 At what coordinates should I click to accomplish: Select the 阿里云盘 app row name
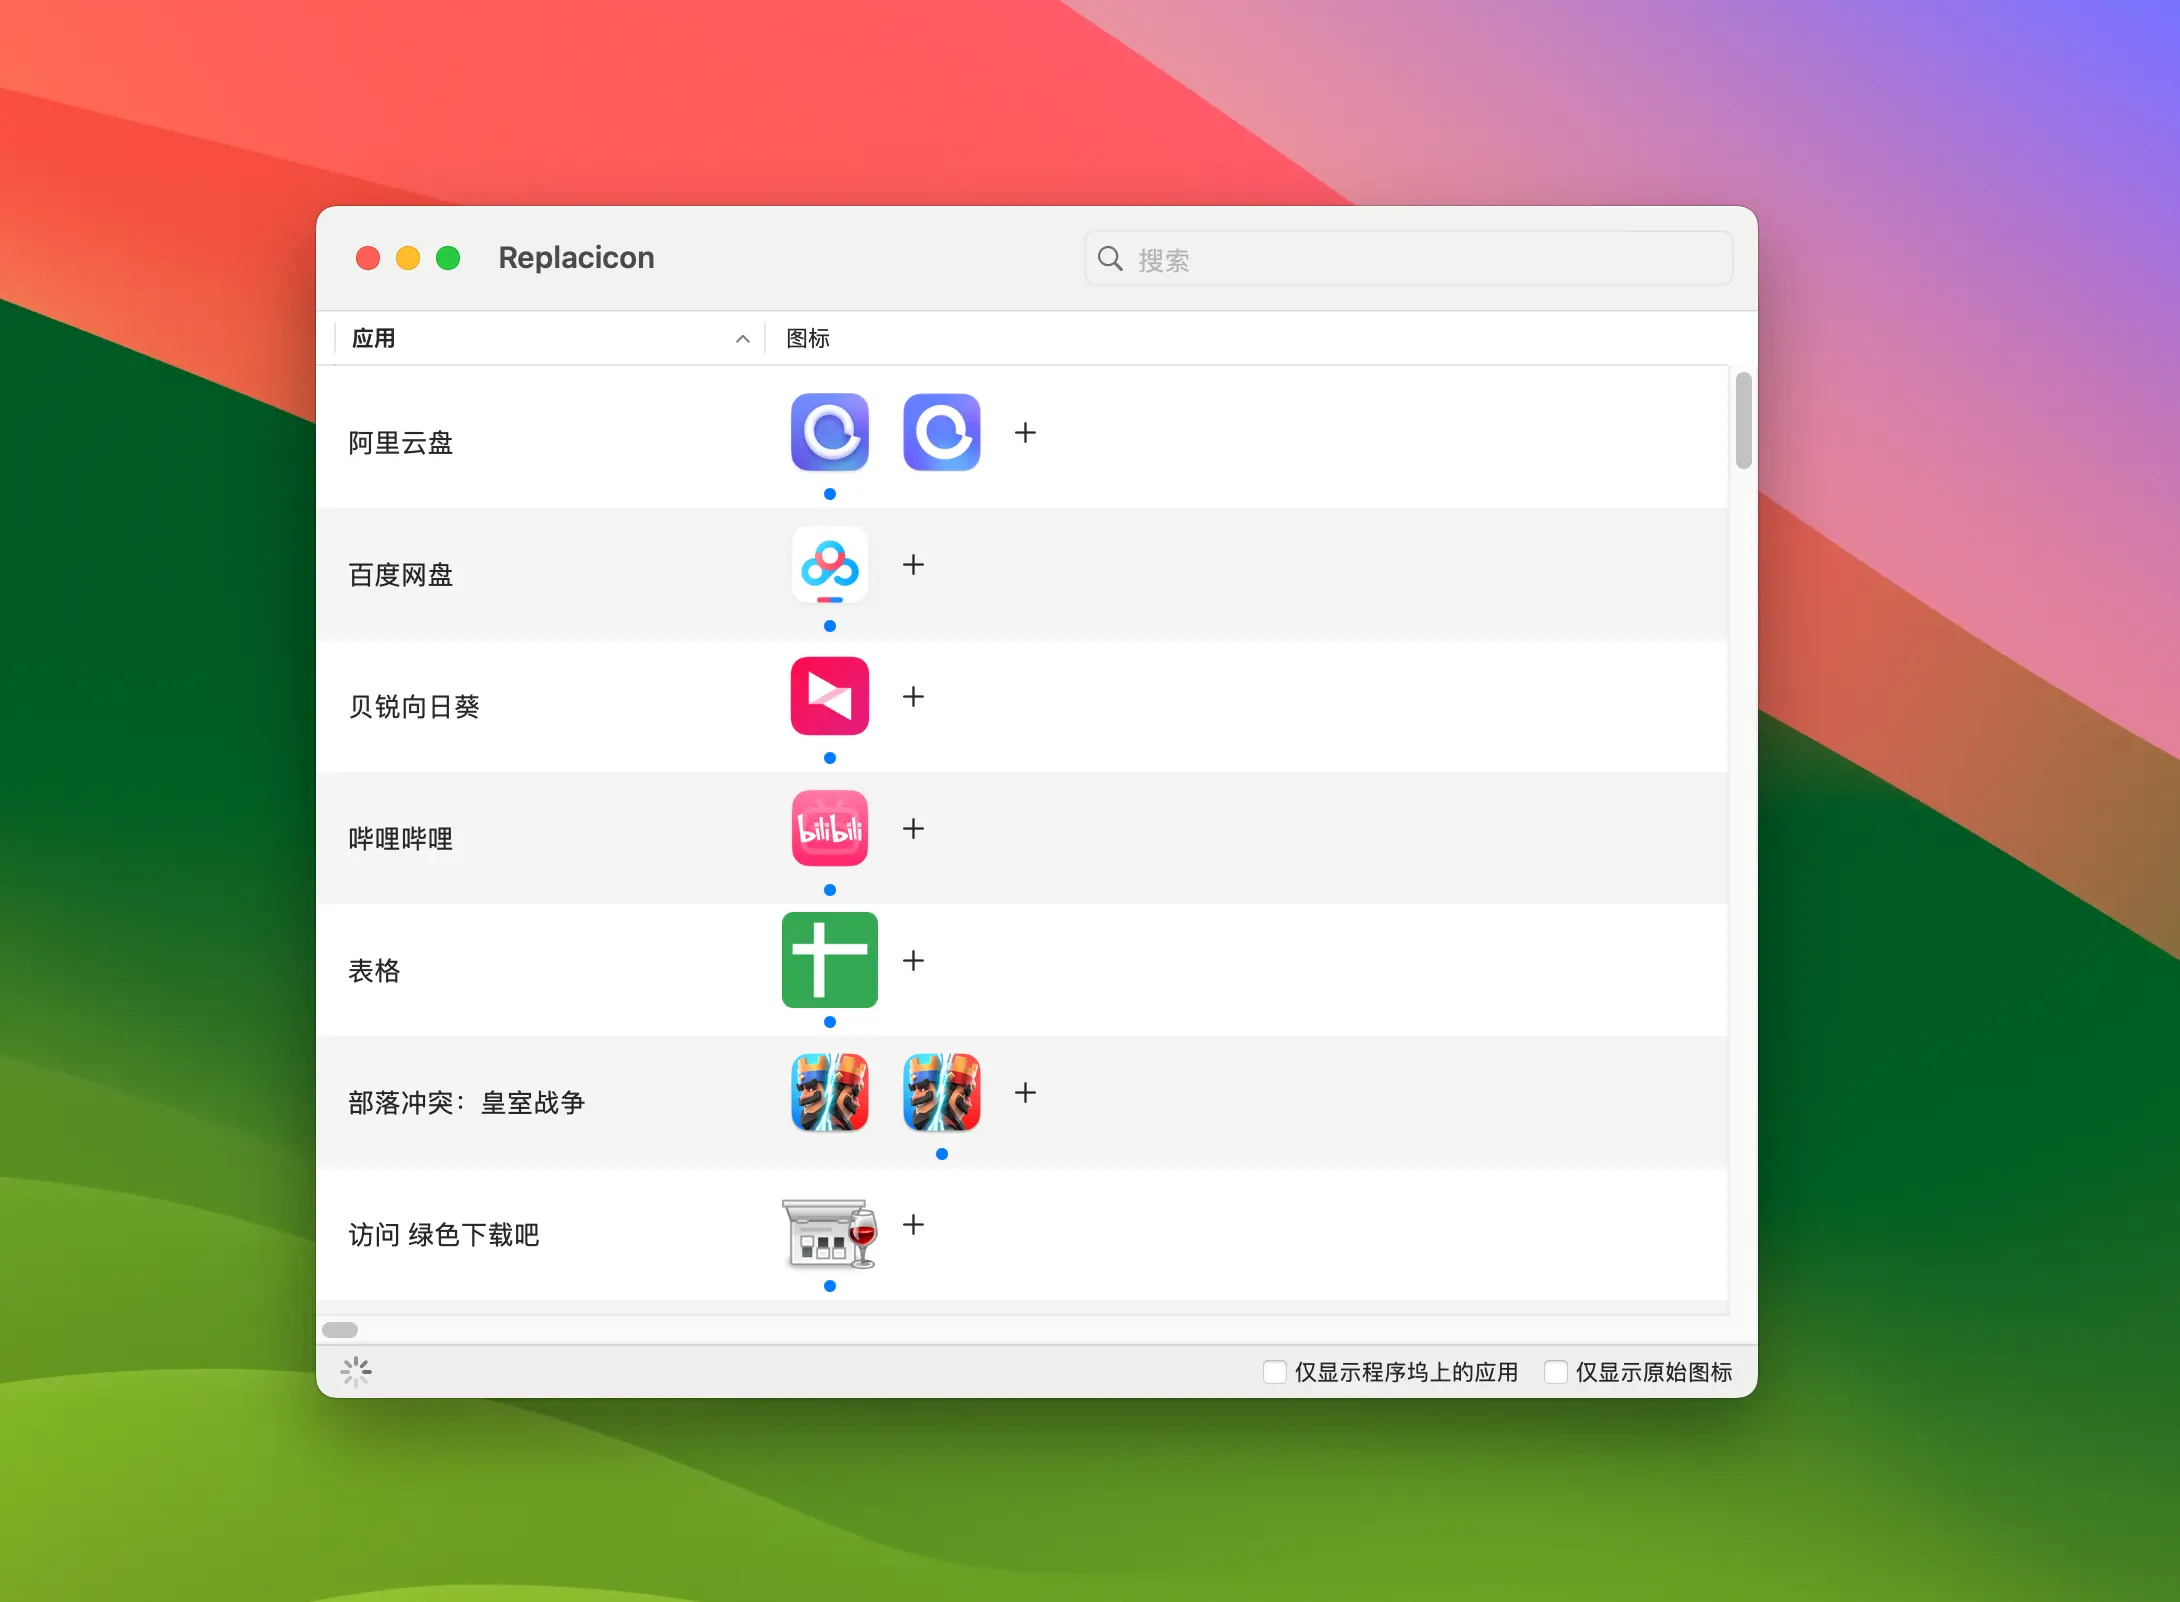pyautogui.click(x=400, y=443)
